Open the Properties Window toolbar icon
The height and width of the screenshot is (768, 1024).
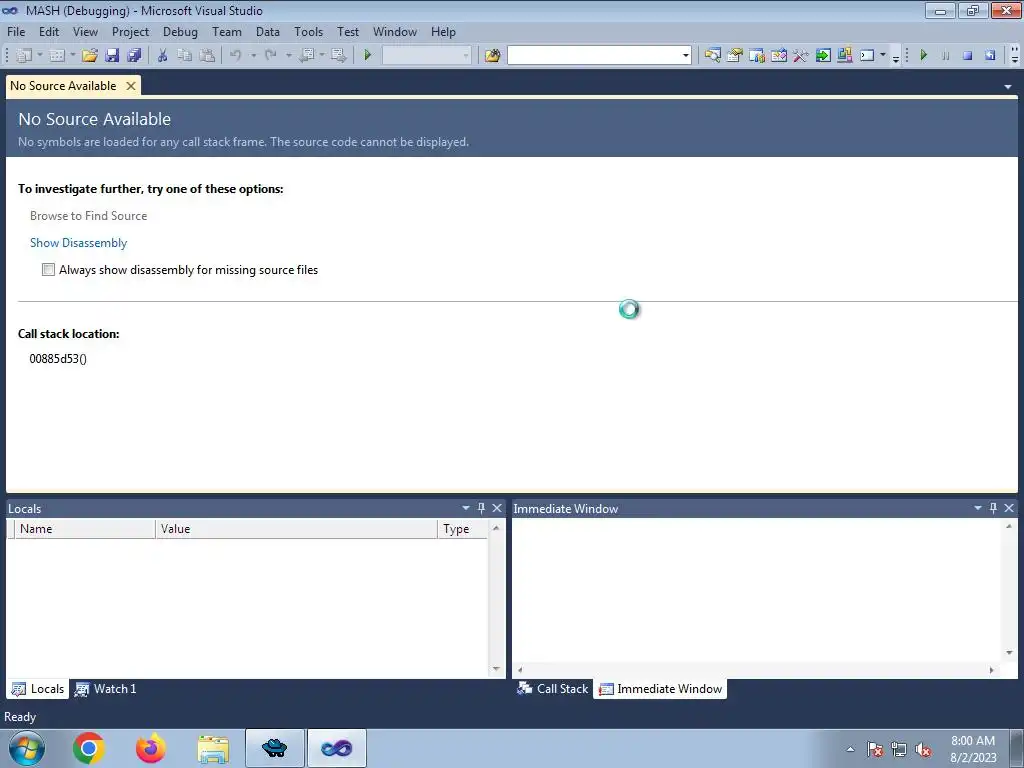(735, 56)
